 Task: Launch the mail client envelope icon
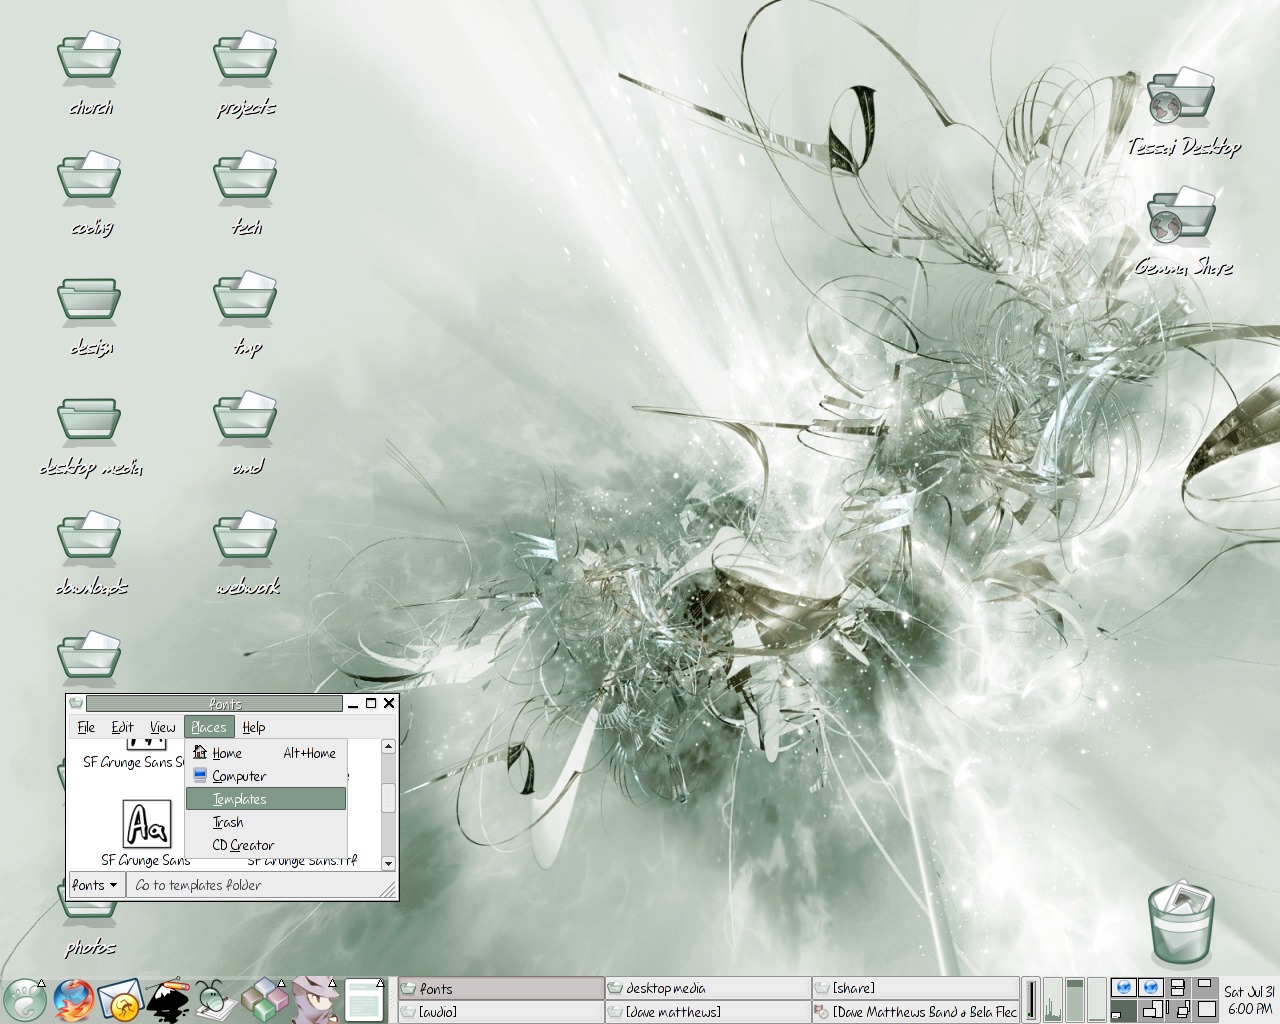click(x=119, y=1000)
